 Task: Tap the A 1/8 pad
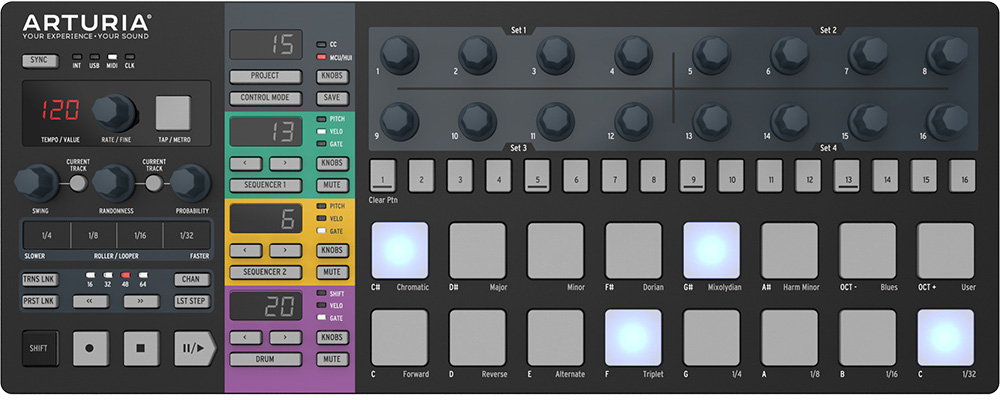click(x=790, y=337)
